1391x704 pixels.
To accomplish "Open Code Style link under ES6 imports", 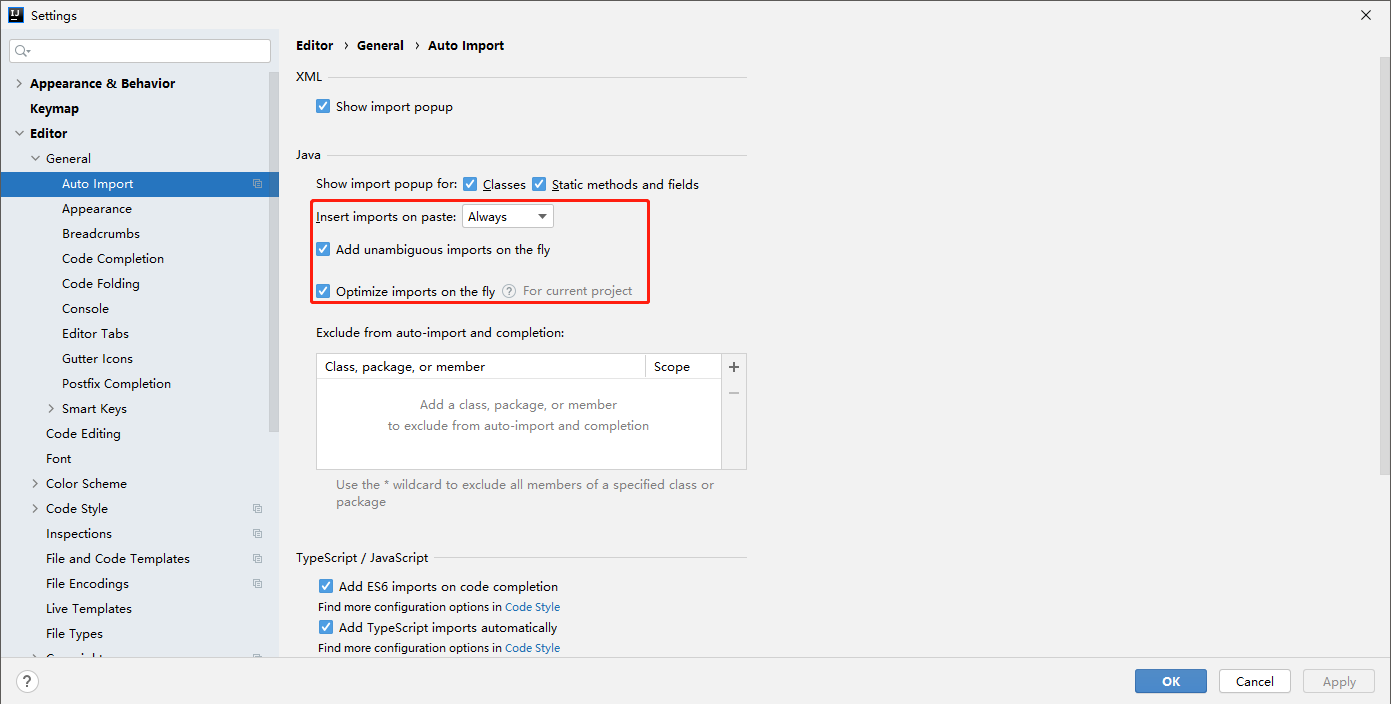I will (x=532, y=607).
